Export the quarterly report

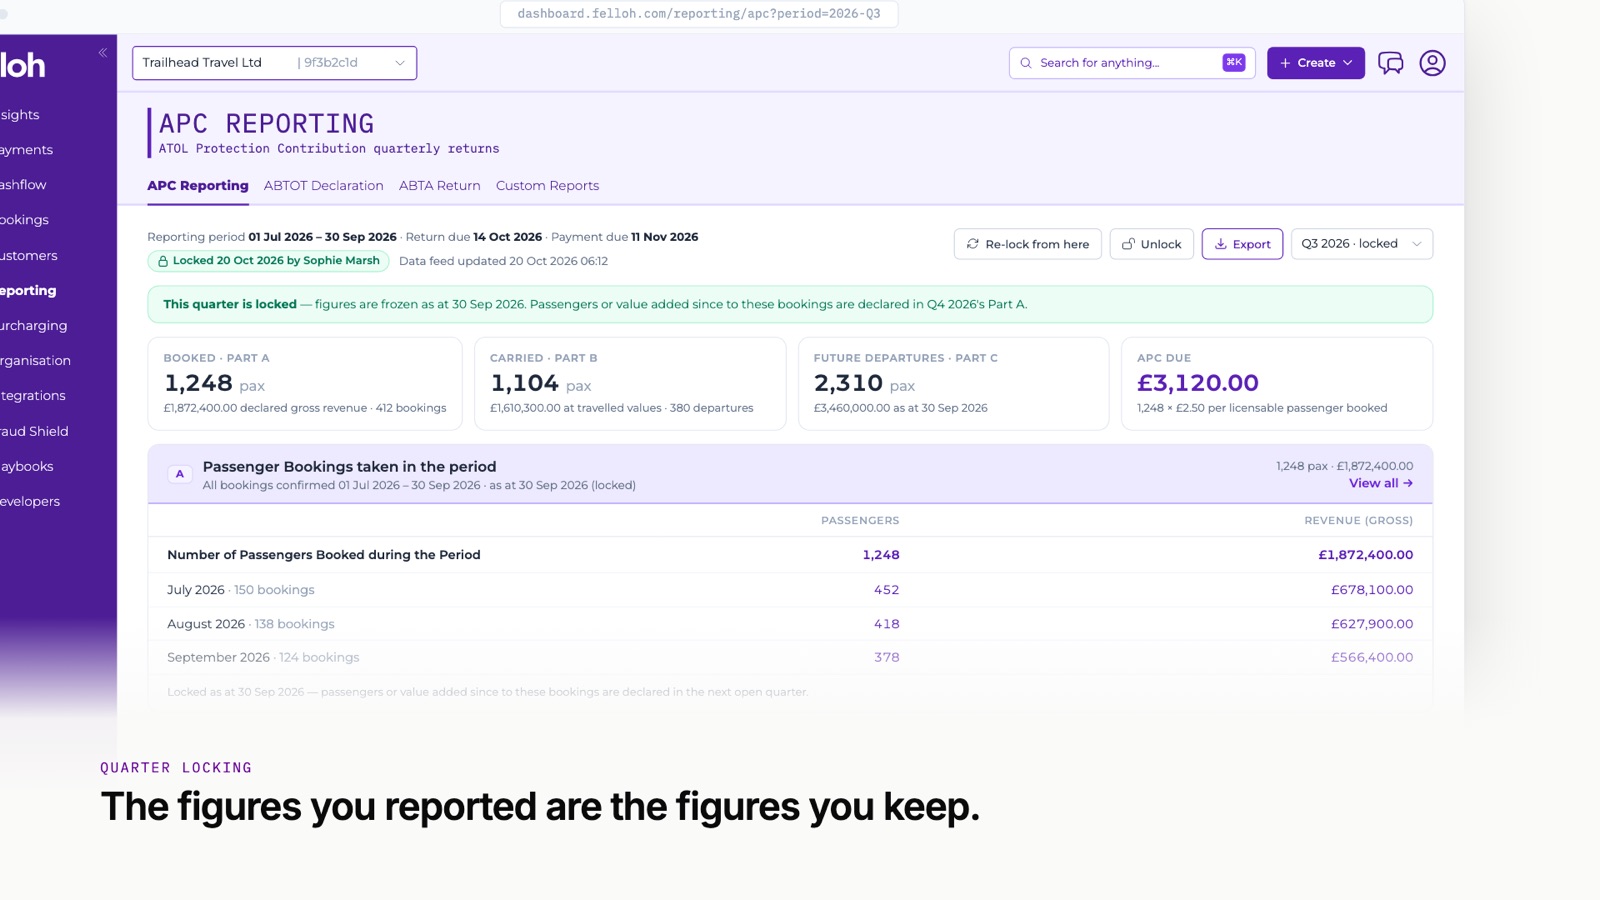(x=1242, y=244)
